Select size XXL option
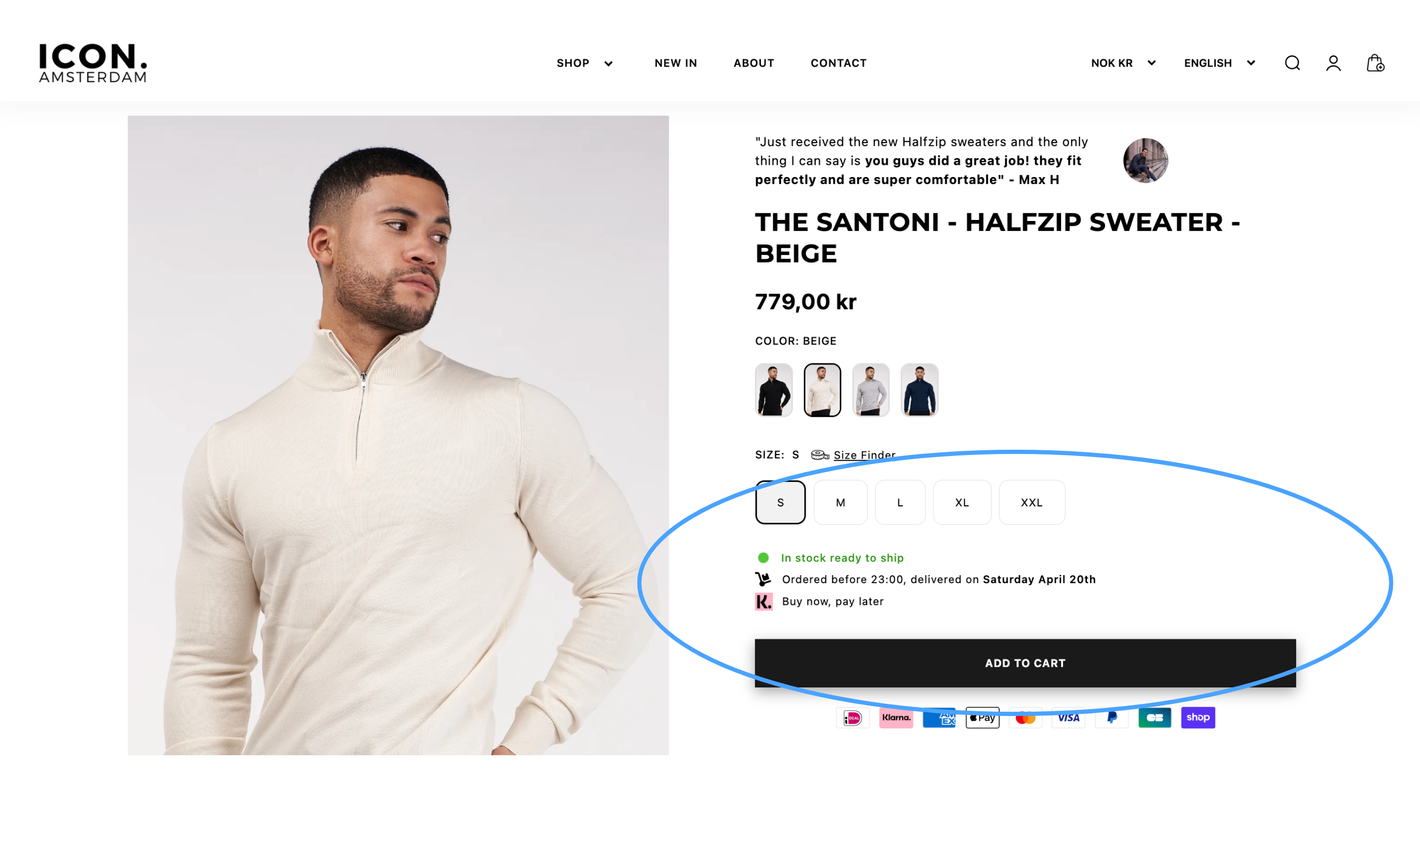 1032,502
